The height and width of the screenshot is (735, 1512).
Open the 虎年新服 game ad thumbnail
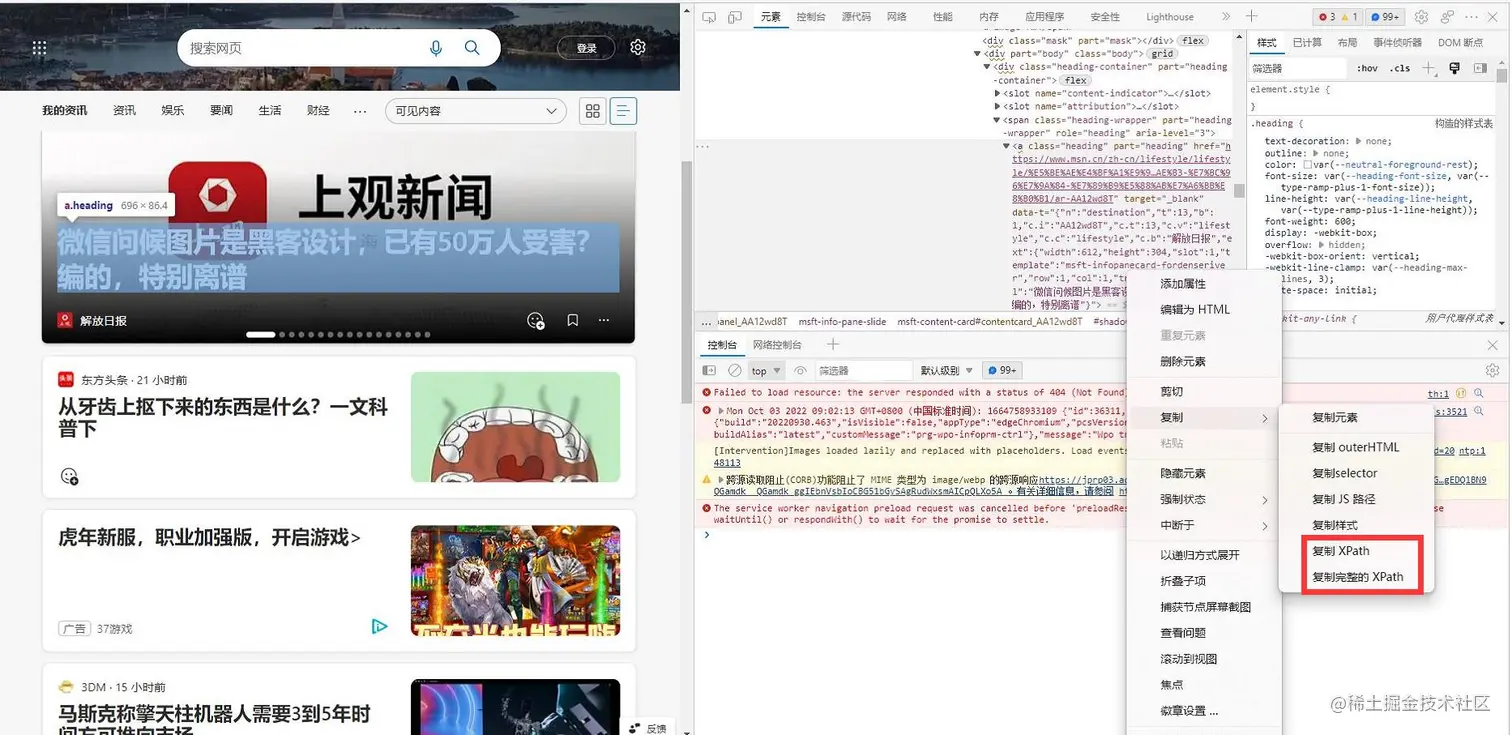click(x=515, y=581)
